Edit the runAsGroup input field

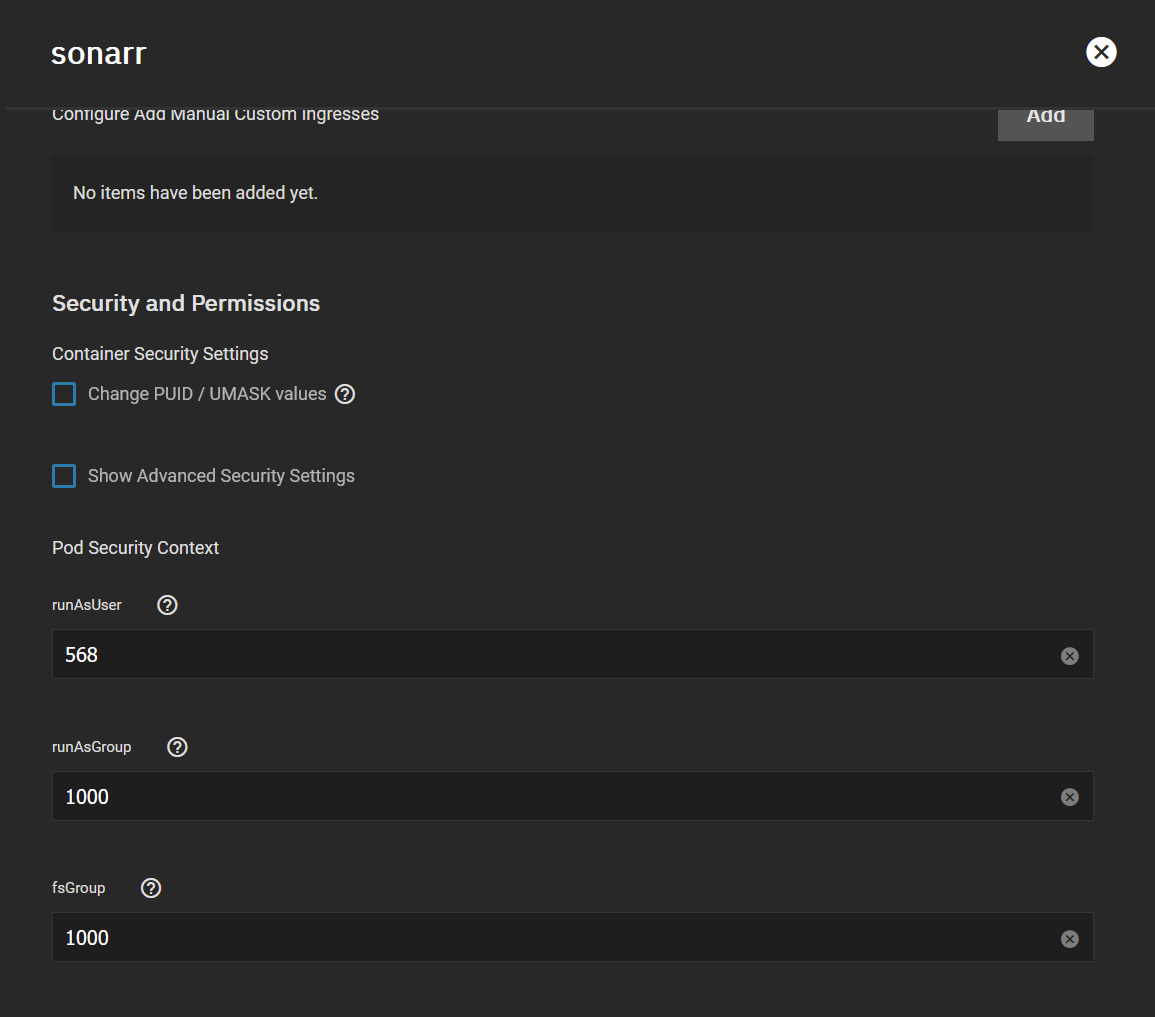tap(572, 796)
